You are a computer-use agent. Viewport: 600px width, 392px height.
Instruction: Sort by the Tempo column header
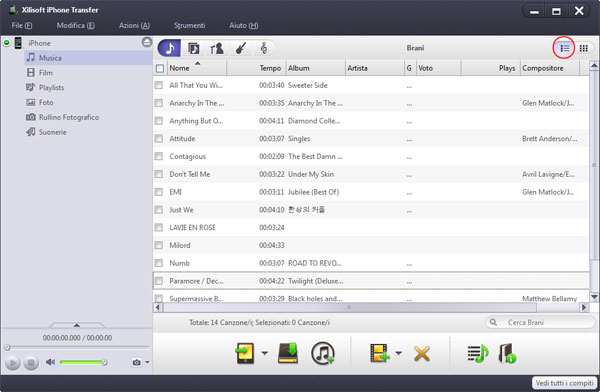pyautogui.click(x=256, y=68)
